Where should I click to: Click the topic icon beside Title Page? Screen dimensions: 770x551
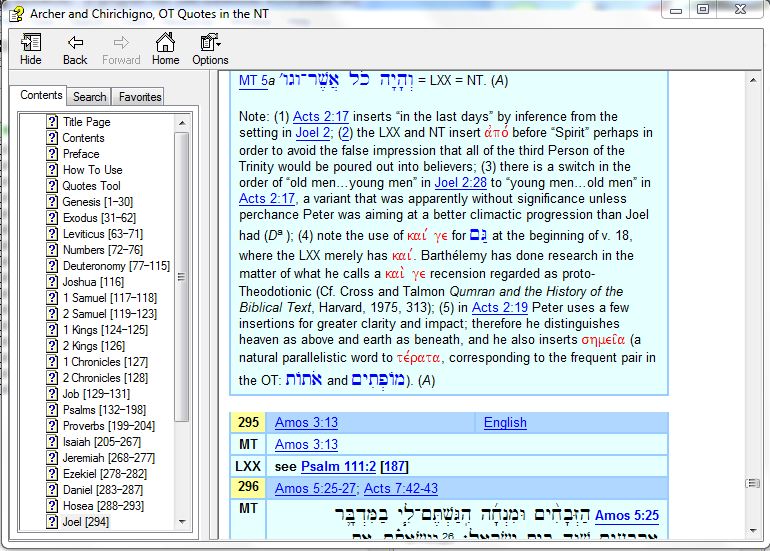click(52, 122)
